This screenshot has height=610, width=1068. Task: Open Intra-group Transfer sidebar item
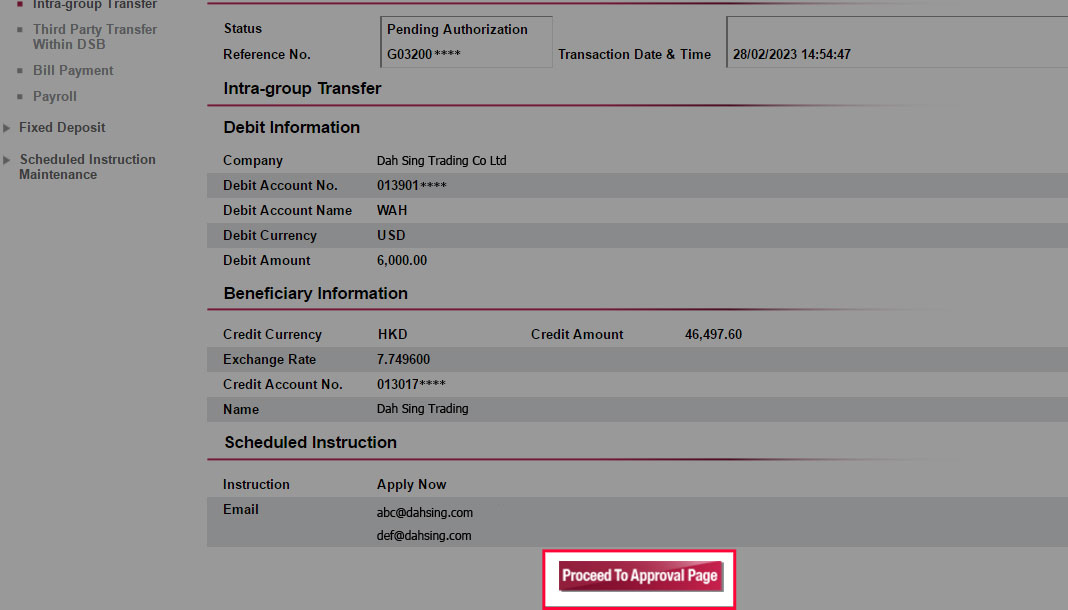tap(95, 4)
